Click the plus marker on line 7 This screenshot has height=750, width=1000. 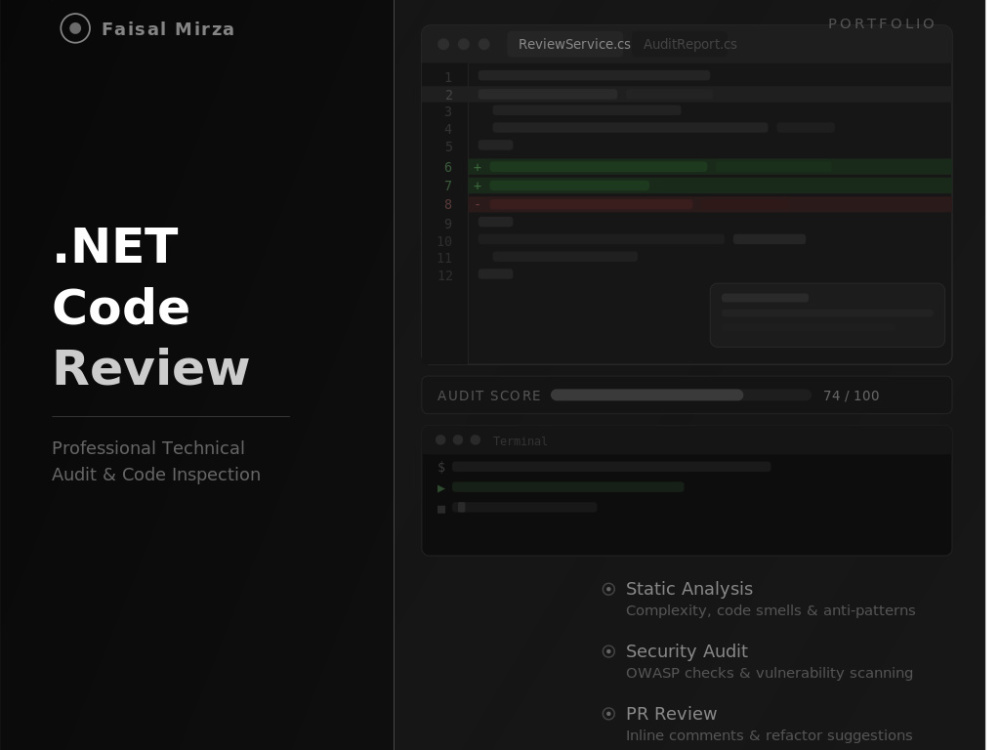(x=477, y=186)
